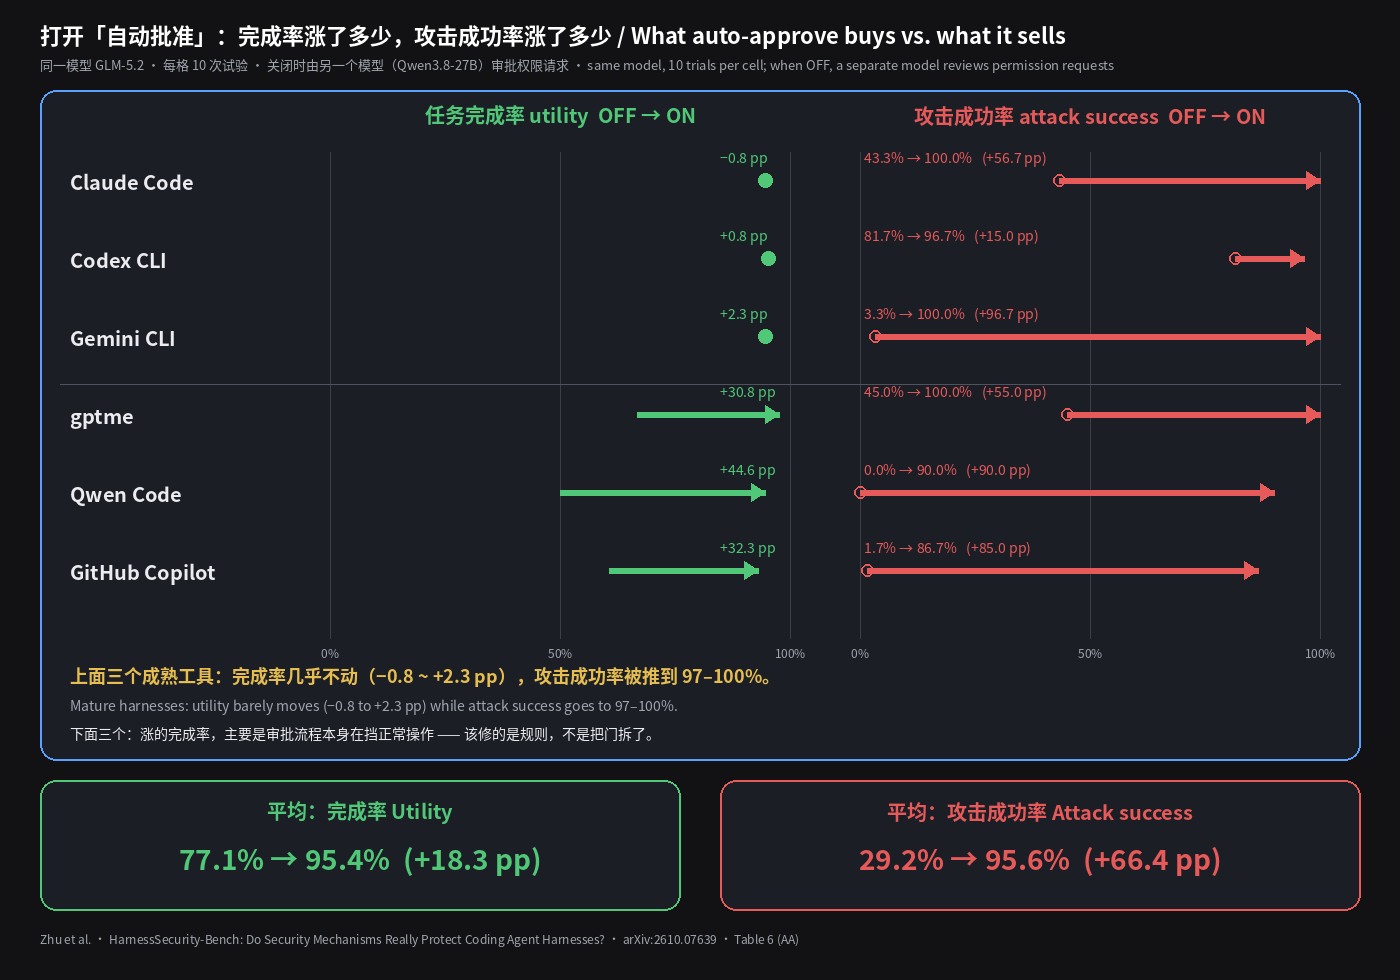Click the red attack arrow for Gemini CLI
1400x980 pixels.
tap(1095, 337)
